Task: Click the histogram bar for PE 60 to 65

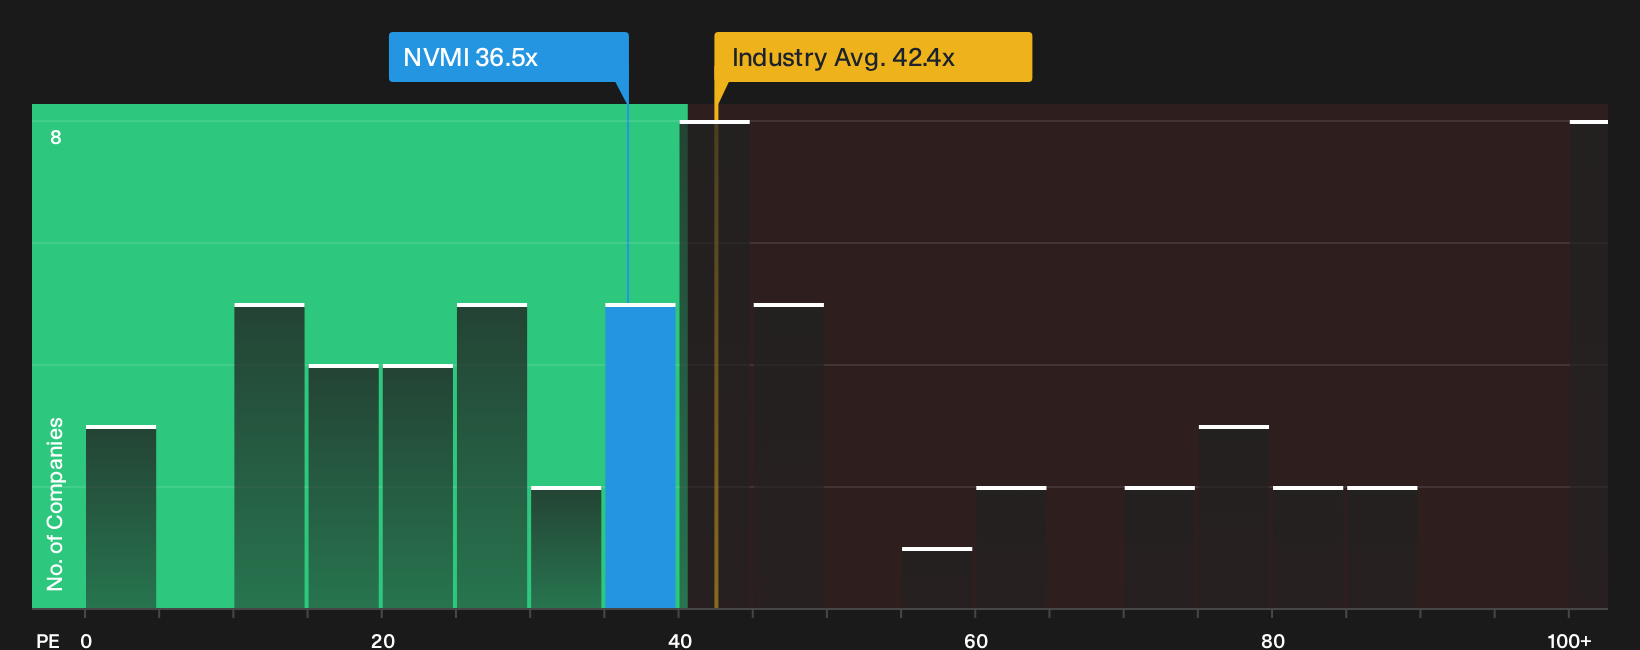Action: click(1011, 547)
